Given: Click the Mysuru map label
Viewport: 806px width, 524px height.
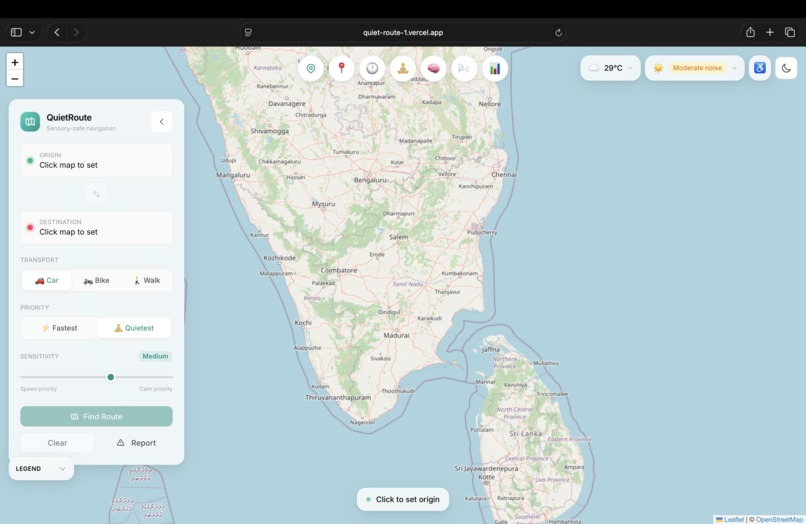Looking at the screenshot, I should [x=323, y=204].
